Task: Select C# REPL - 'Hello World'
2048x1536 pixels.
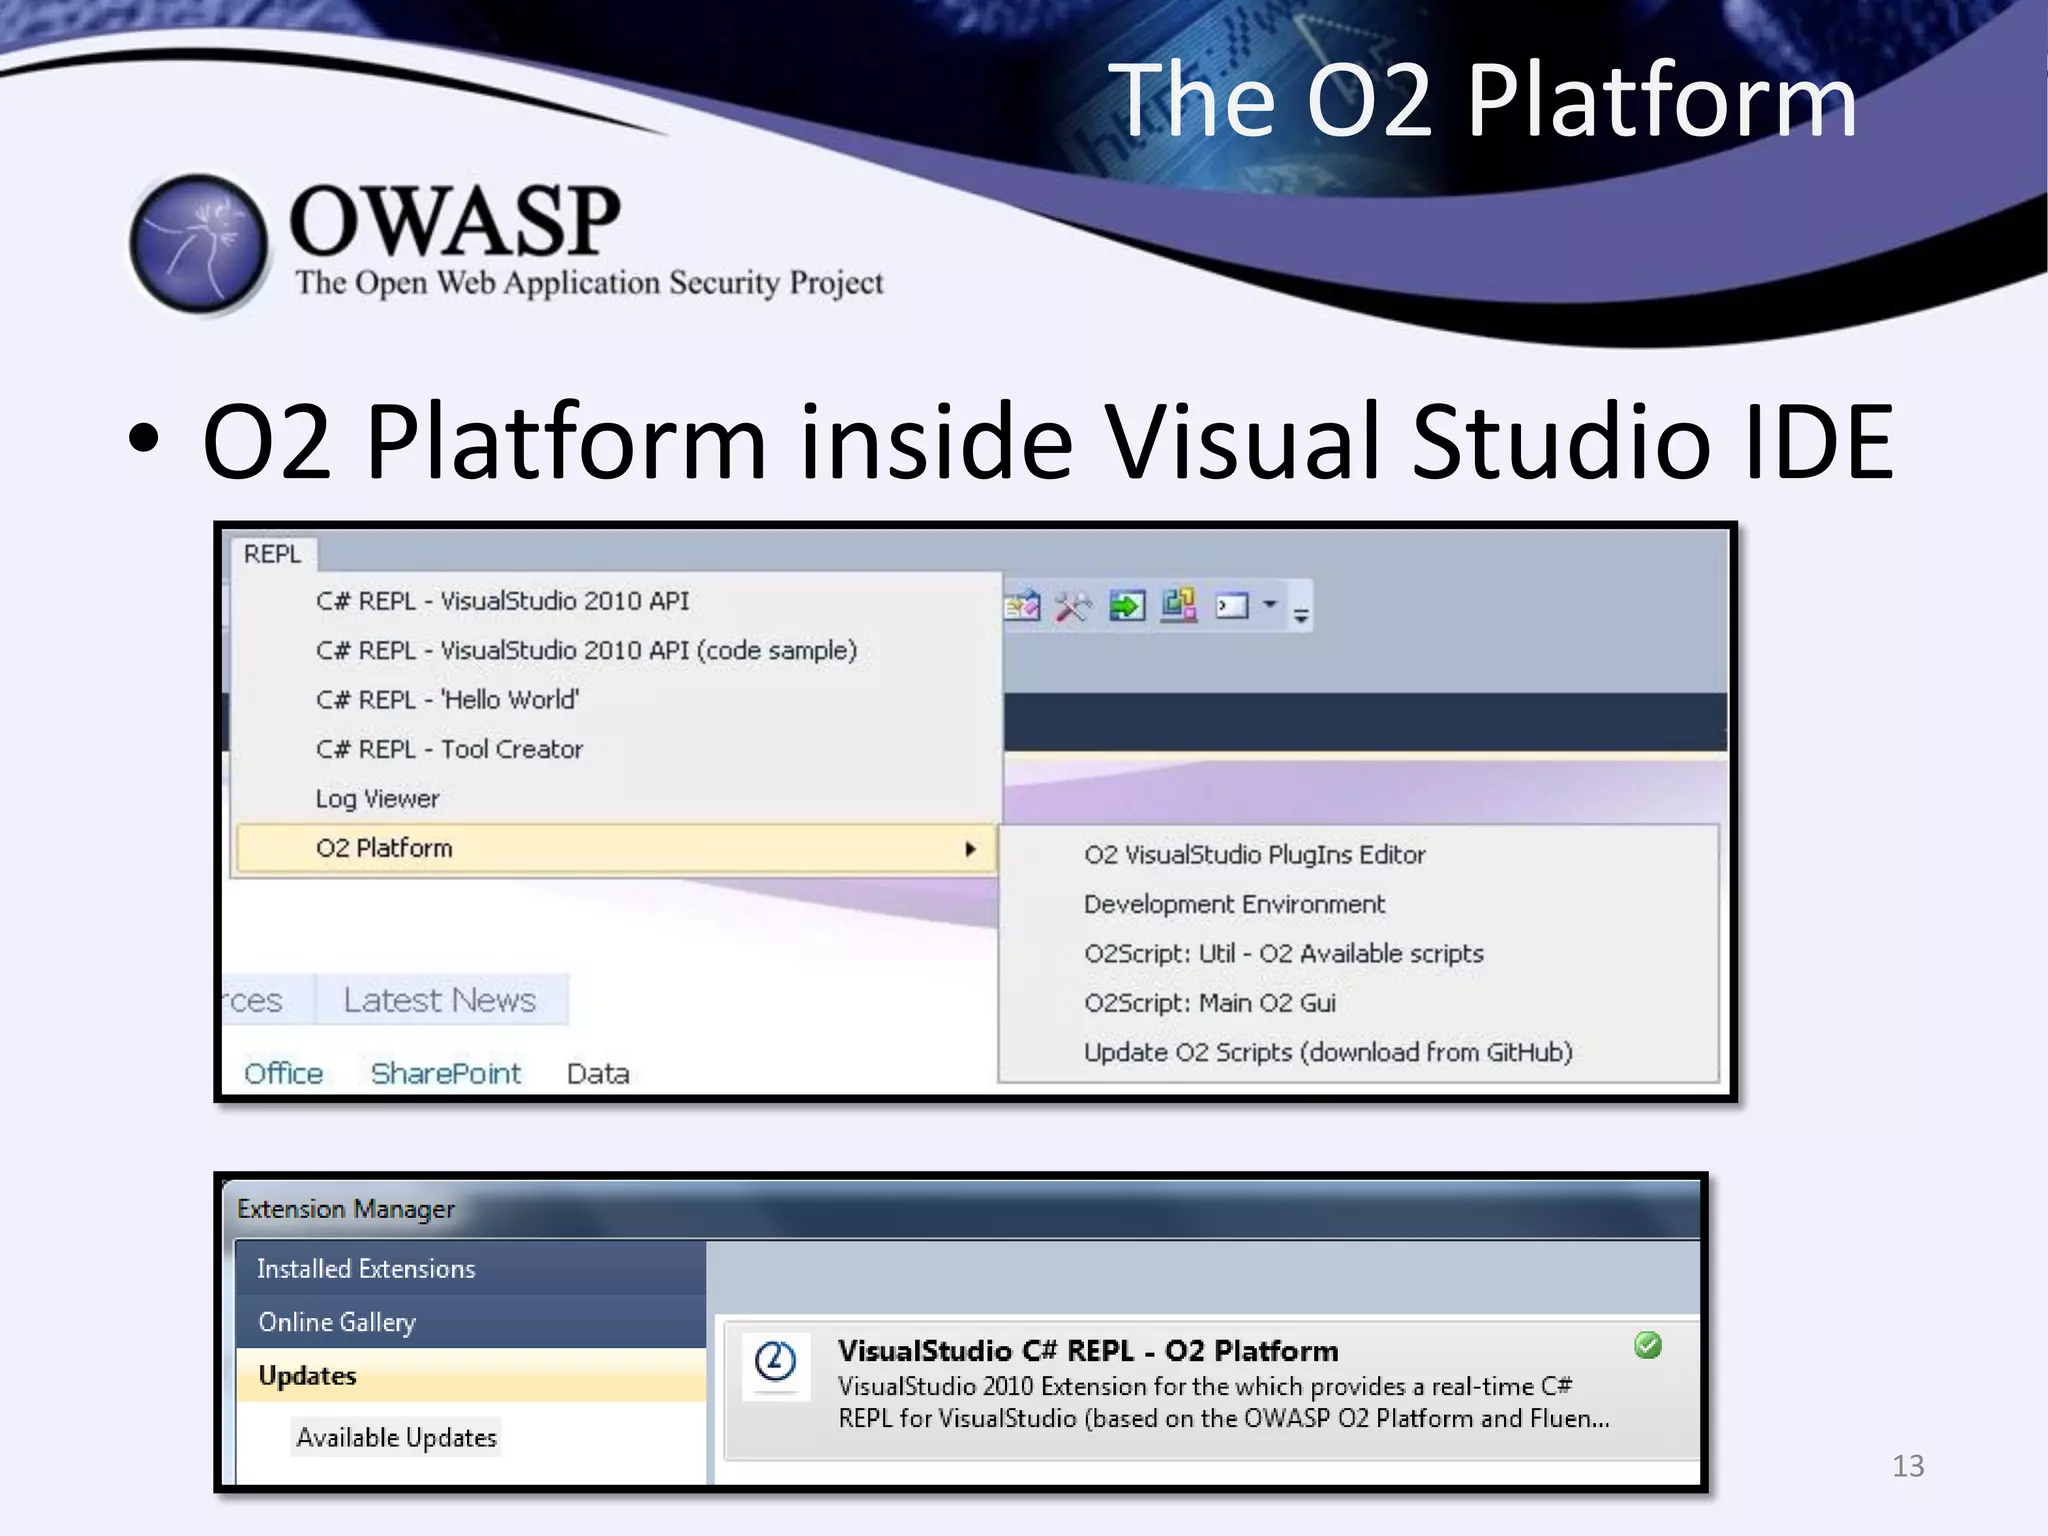Action: [x=447, y=699]
